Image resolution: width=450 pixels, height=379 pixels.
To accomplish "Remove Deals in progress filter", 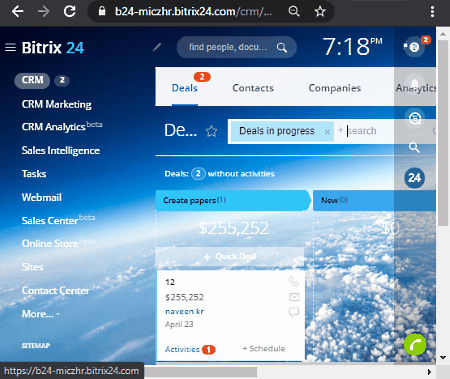I will coord(327,132).
